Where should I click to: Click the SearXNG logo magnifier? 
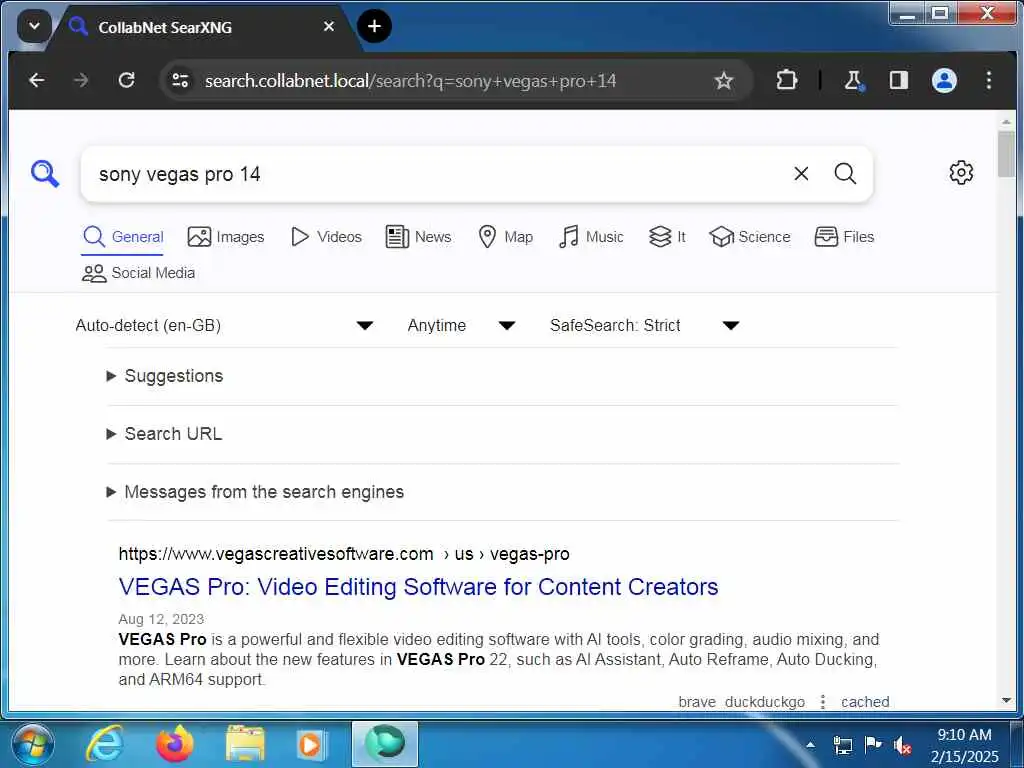(x=45, y=174)
